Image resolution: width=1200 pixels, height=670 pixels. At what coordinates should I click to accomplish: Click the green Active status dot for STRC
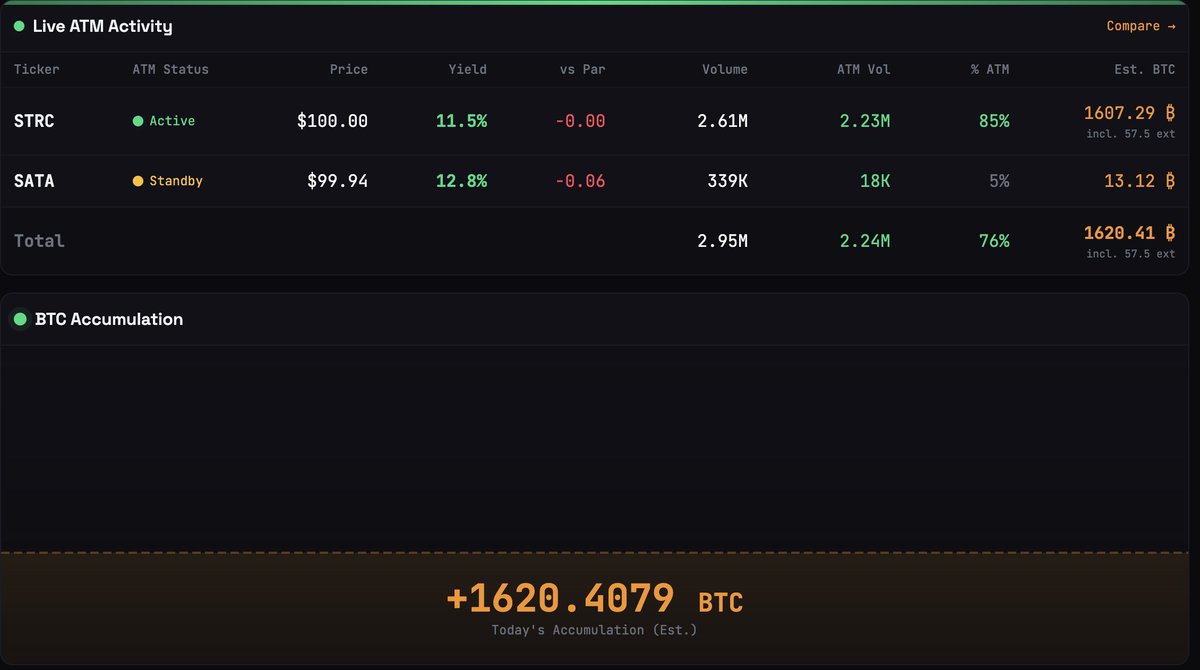[138, 121]
